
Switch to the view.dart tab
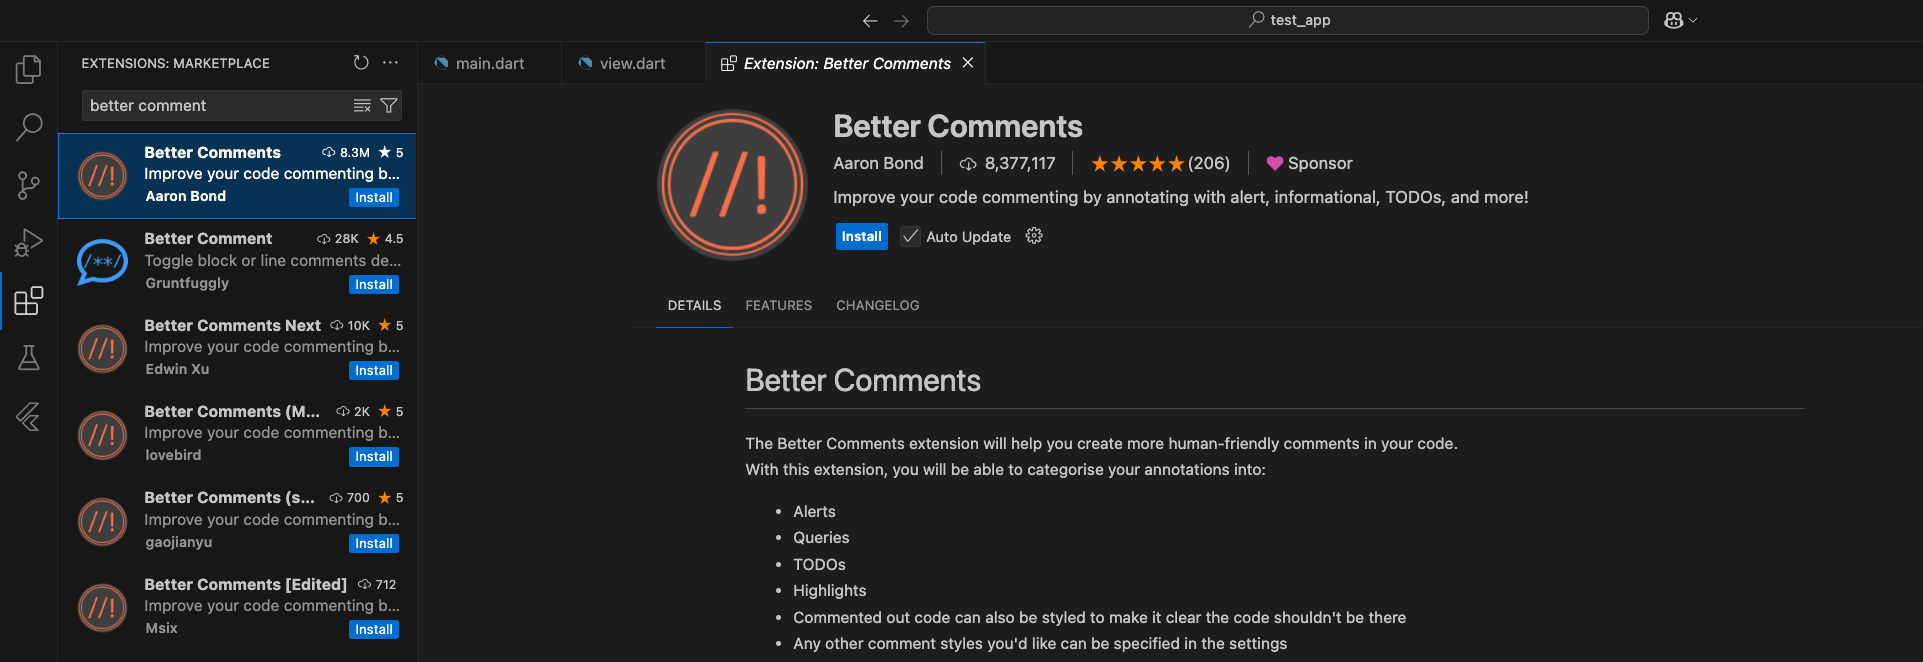pos(632,63)
